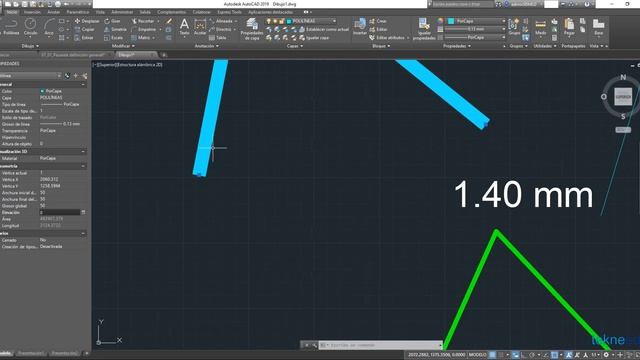Toggle quick select in Properties palette
This screenshot has height=360, width=640.
pos(84,76)
